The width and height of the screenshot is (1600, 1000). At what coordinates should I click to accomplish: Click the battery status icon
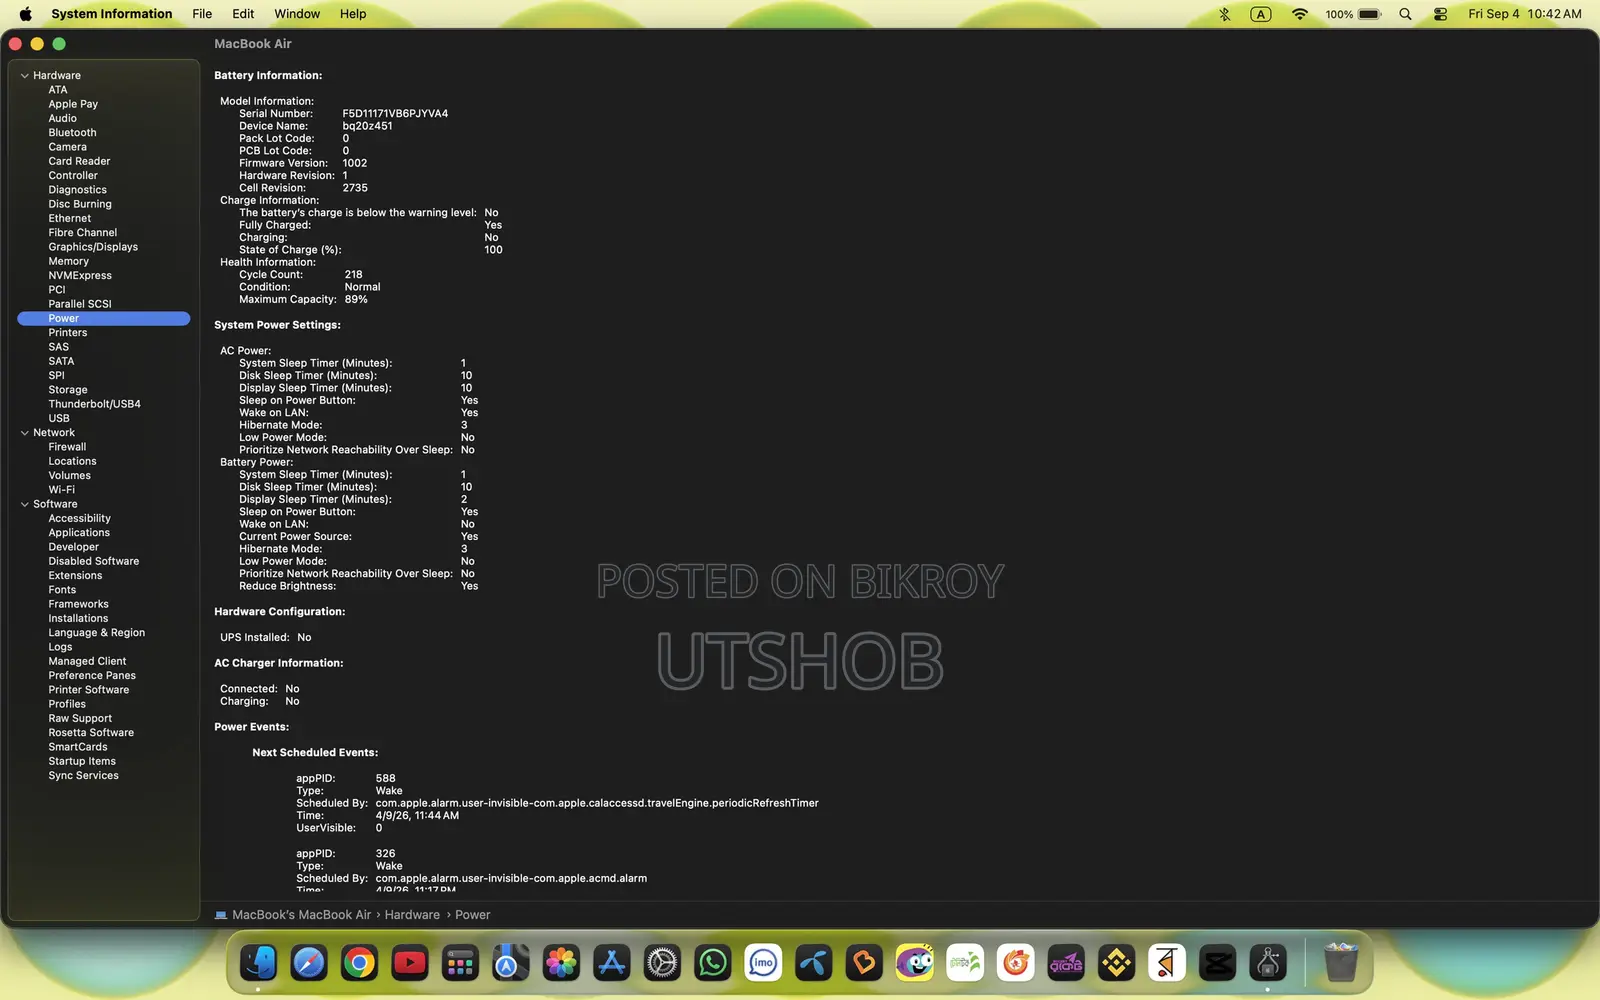coord(1370,14)
